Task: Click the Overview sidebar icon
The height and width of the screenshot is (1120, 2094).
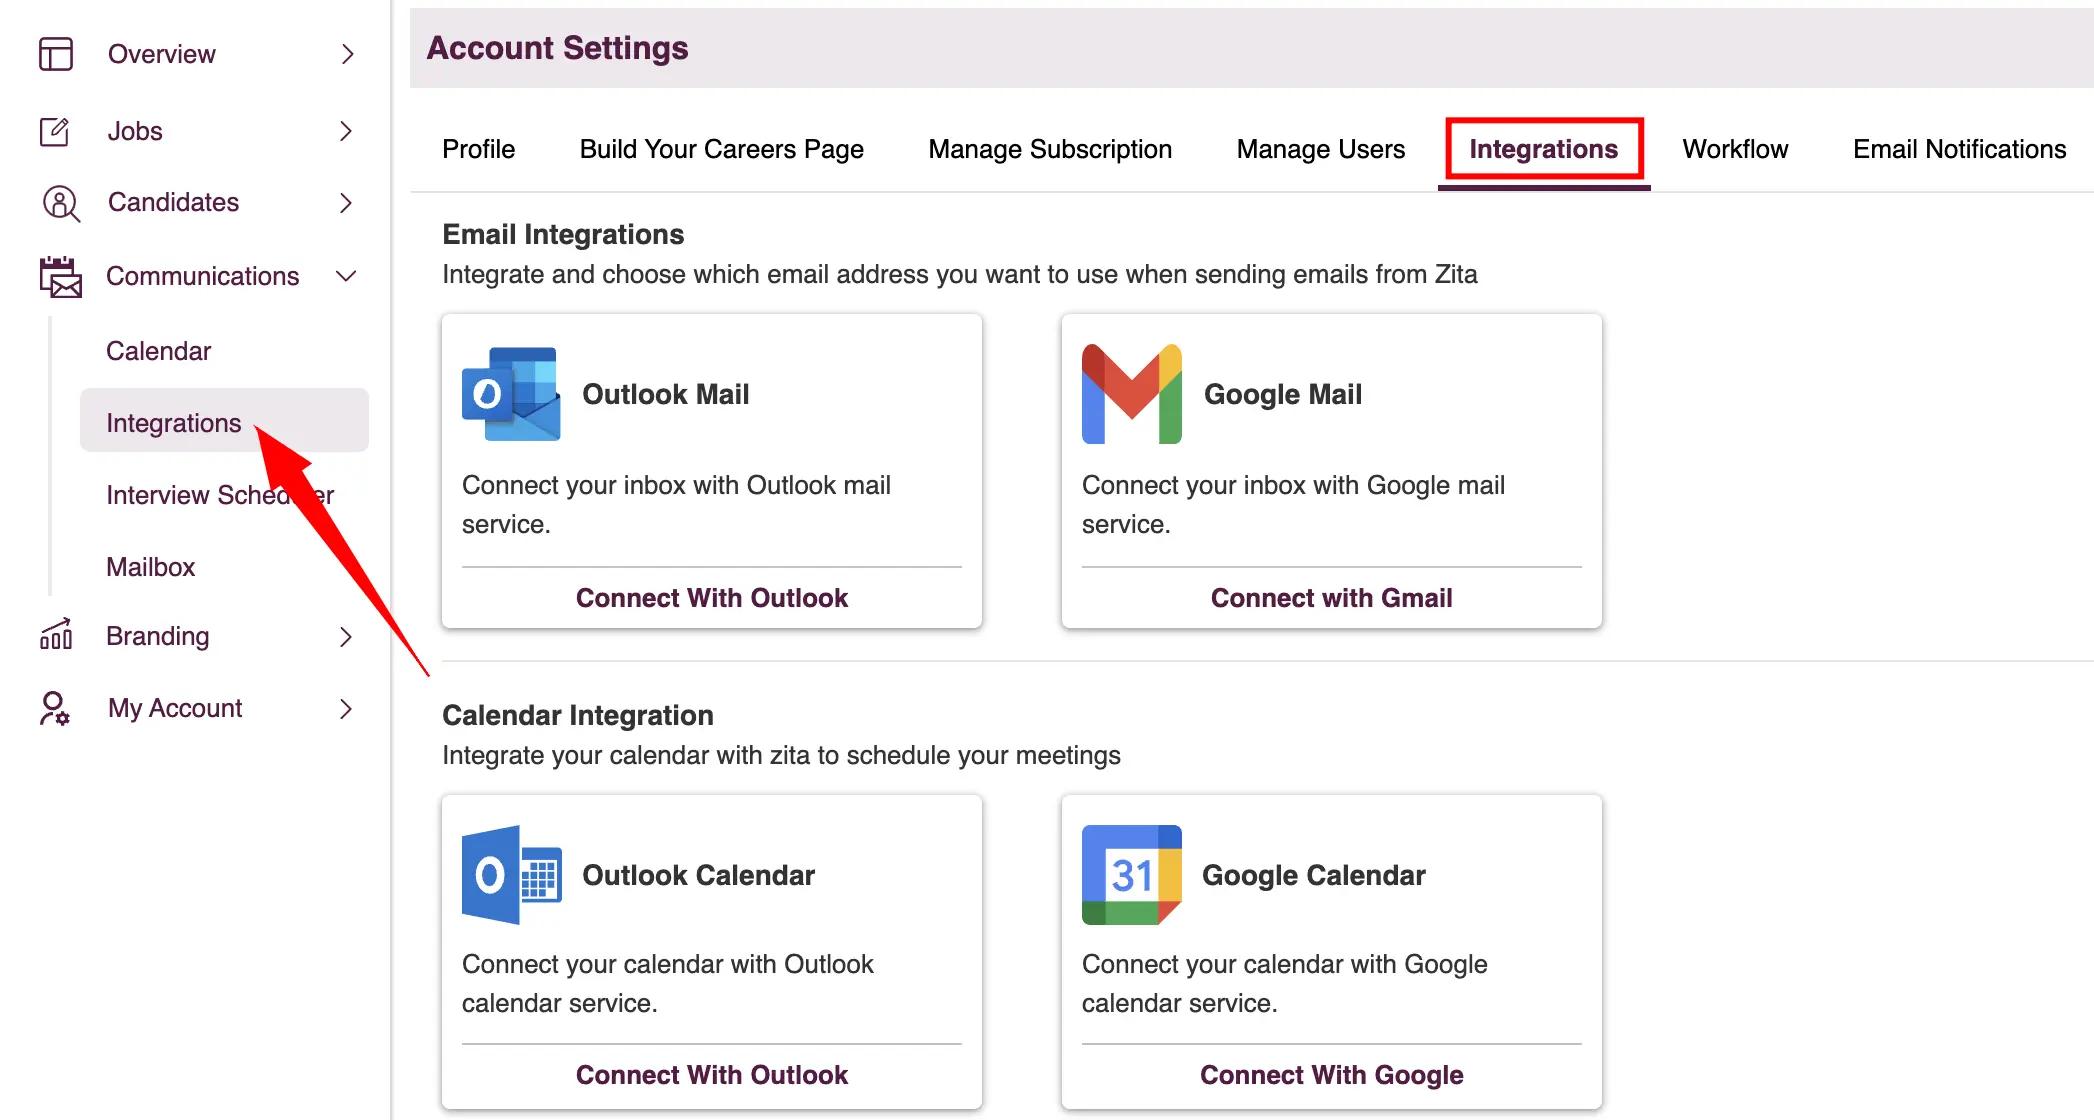Action: (56, 54)
